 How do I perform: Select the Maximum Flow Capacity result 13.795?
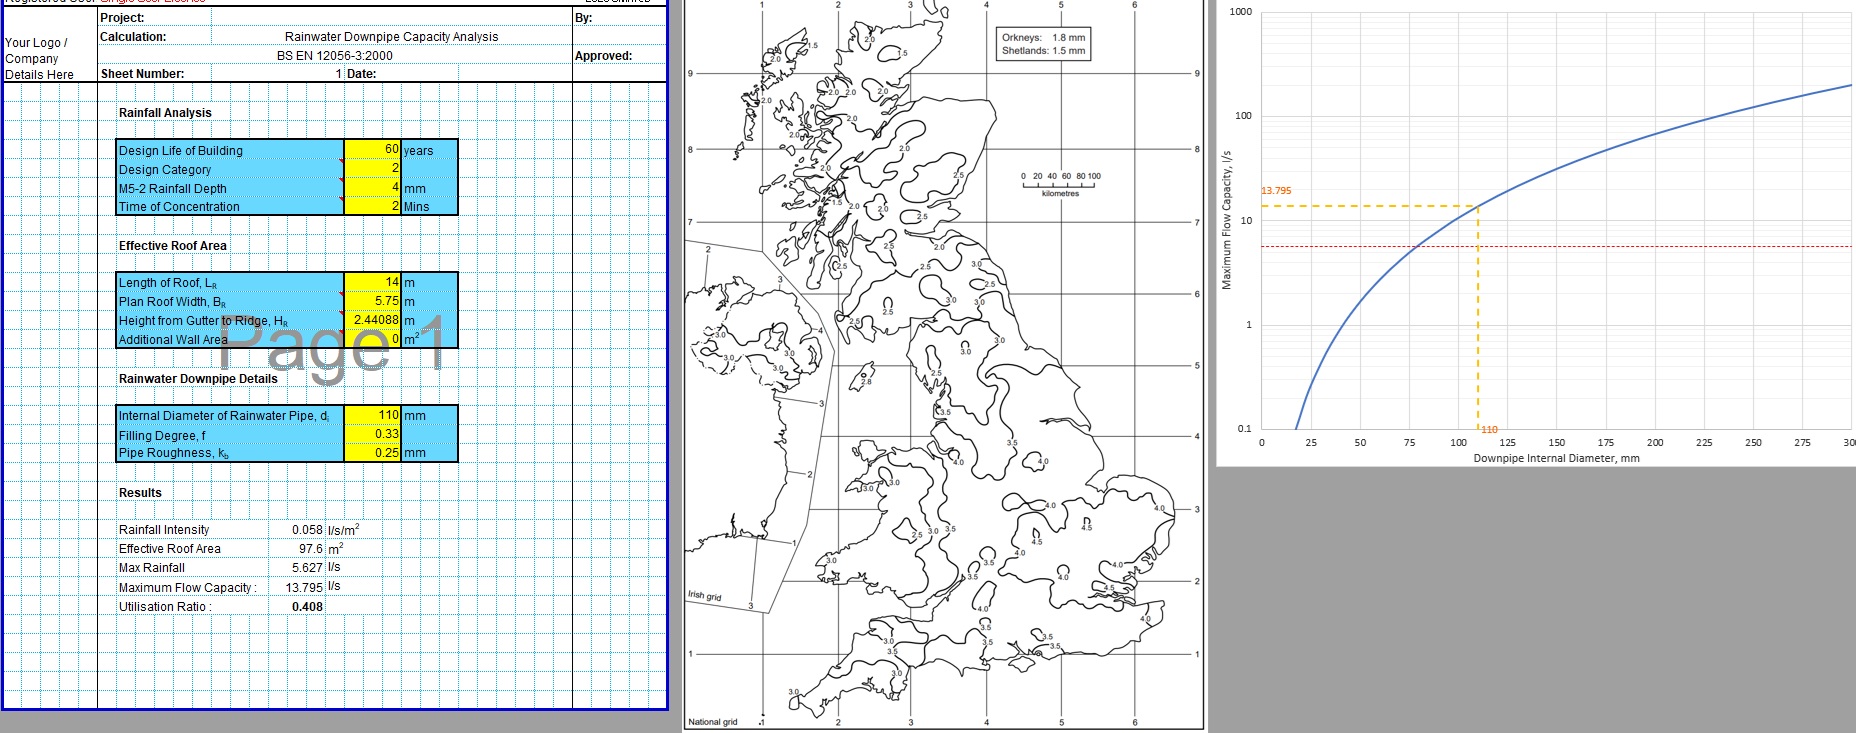click(304, 588)
